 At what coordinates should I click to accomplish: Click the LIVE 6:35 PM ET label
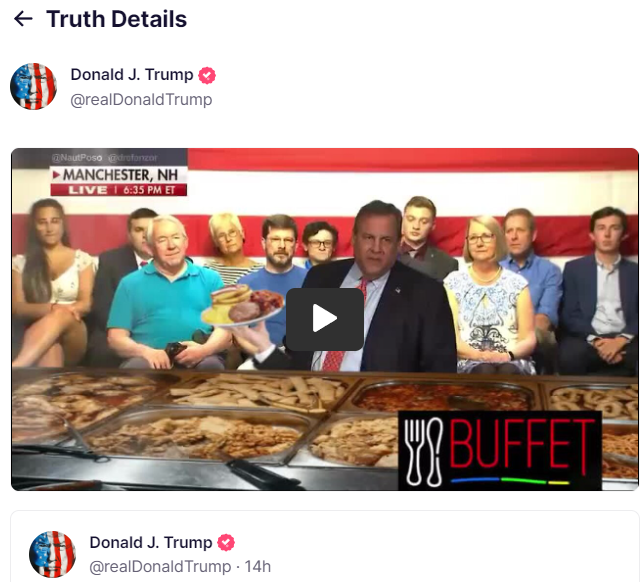point(119,190)
